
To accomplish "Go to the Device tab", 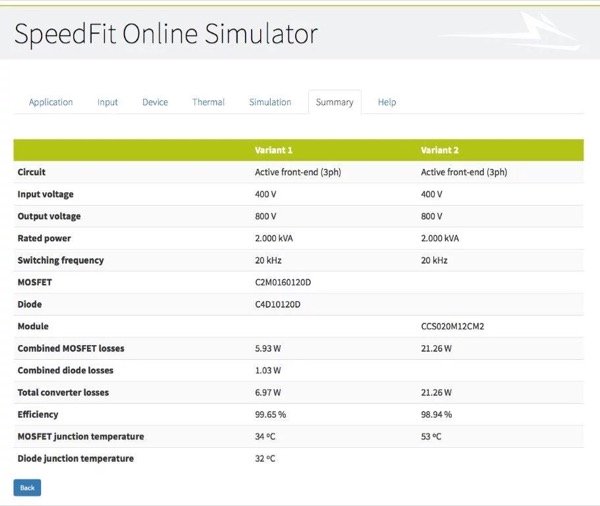I will click(x=155, y=102).
